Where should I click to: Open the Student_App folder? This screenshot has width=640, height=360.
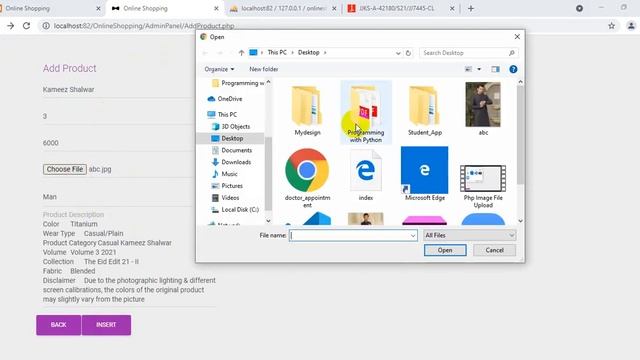click(424, 109)
